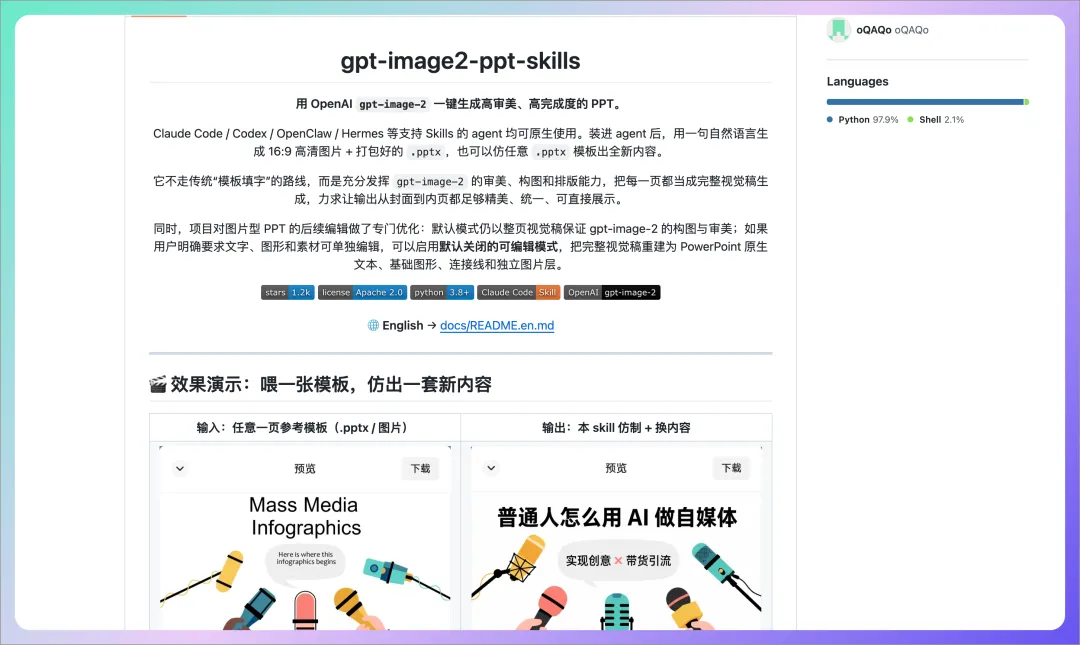Click the Languages heading

(858, 81)
